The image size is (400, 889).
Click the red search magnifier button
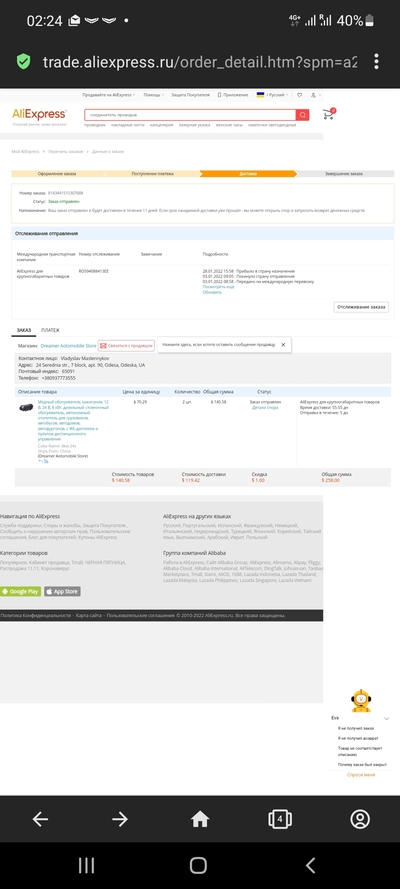coord(303,115)
